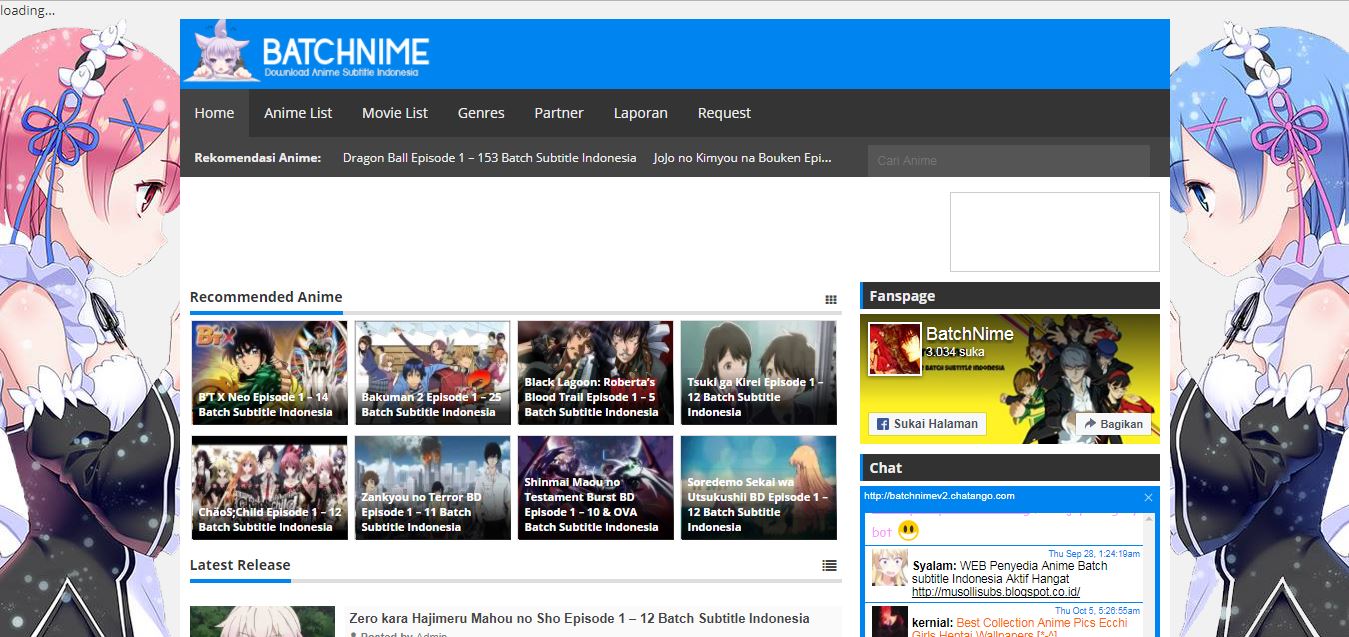Click the Rekomendasi Anime label
1349x637 pixels.
pos(258,158)
